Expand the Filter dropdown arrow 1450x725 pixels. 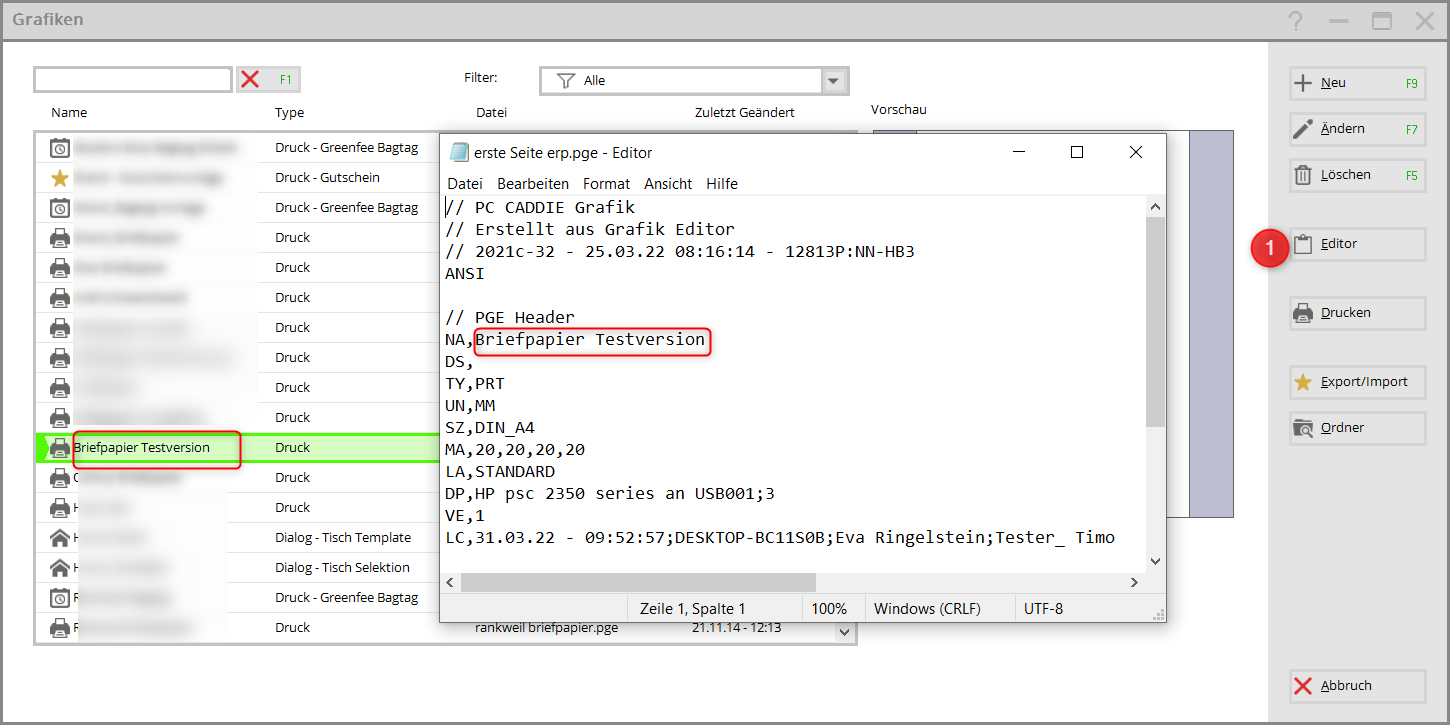click(x=833, y=81)
